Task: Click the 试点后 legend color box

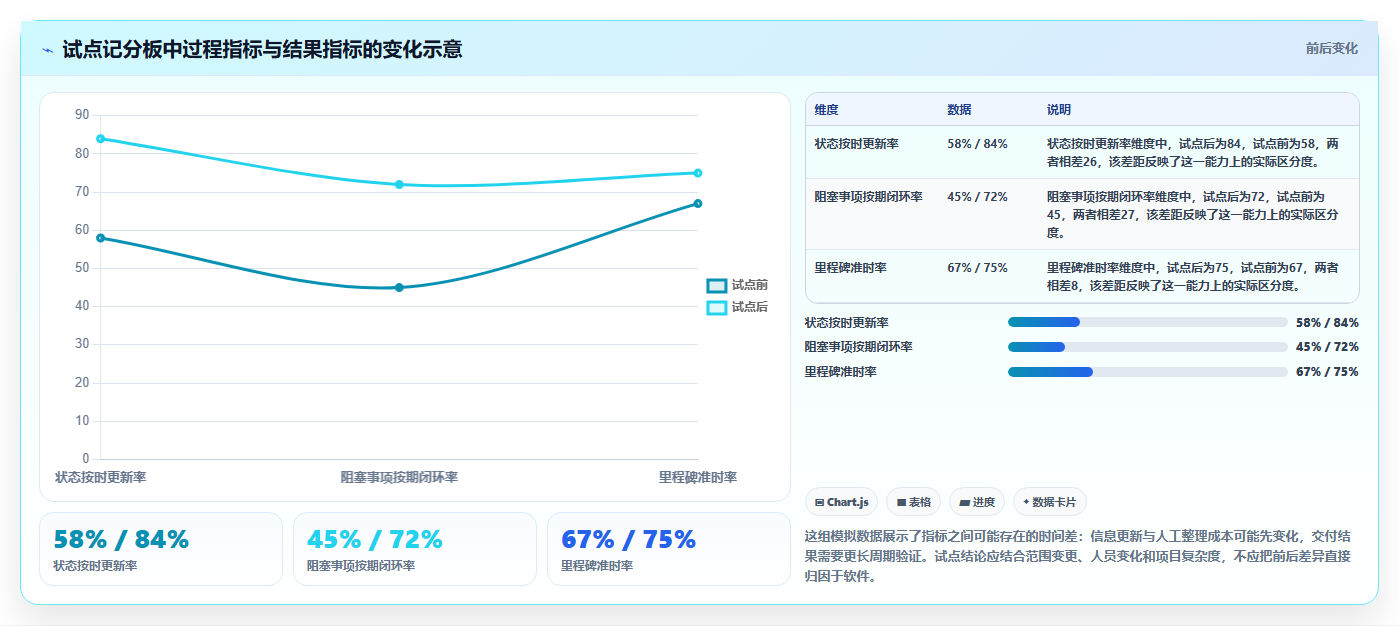Action: 716,307
